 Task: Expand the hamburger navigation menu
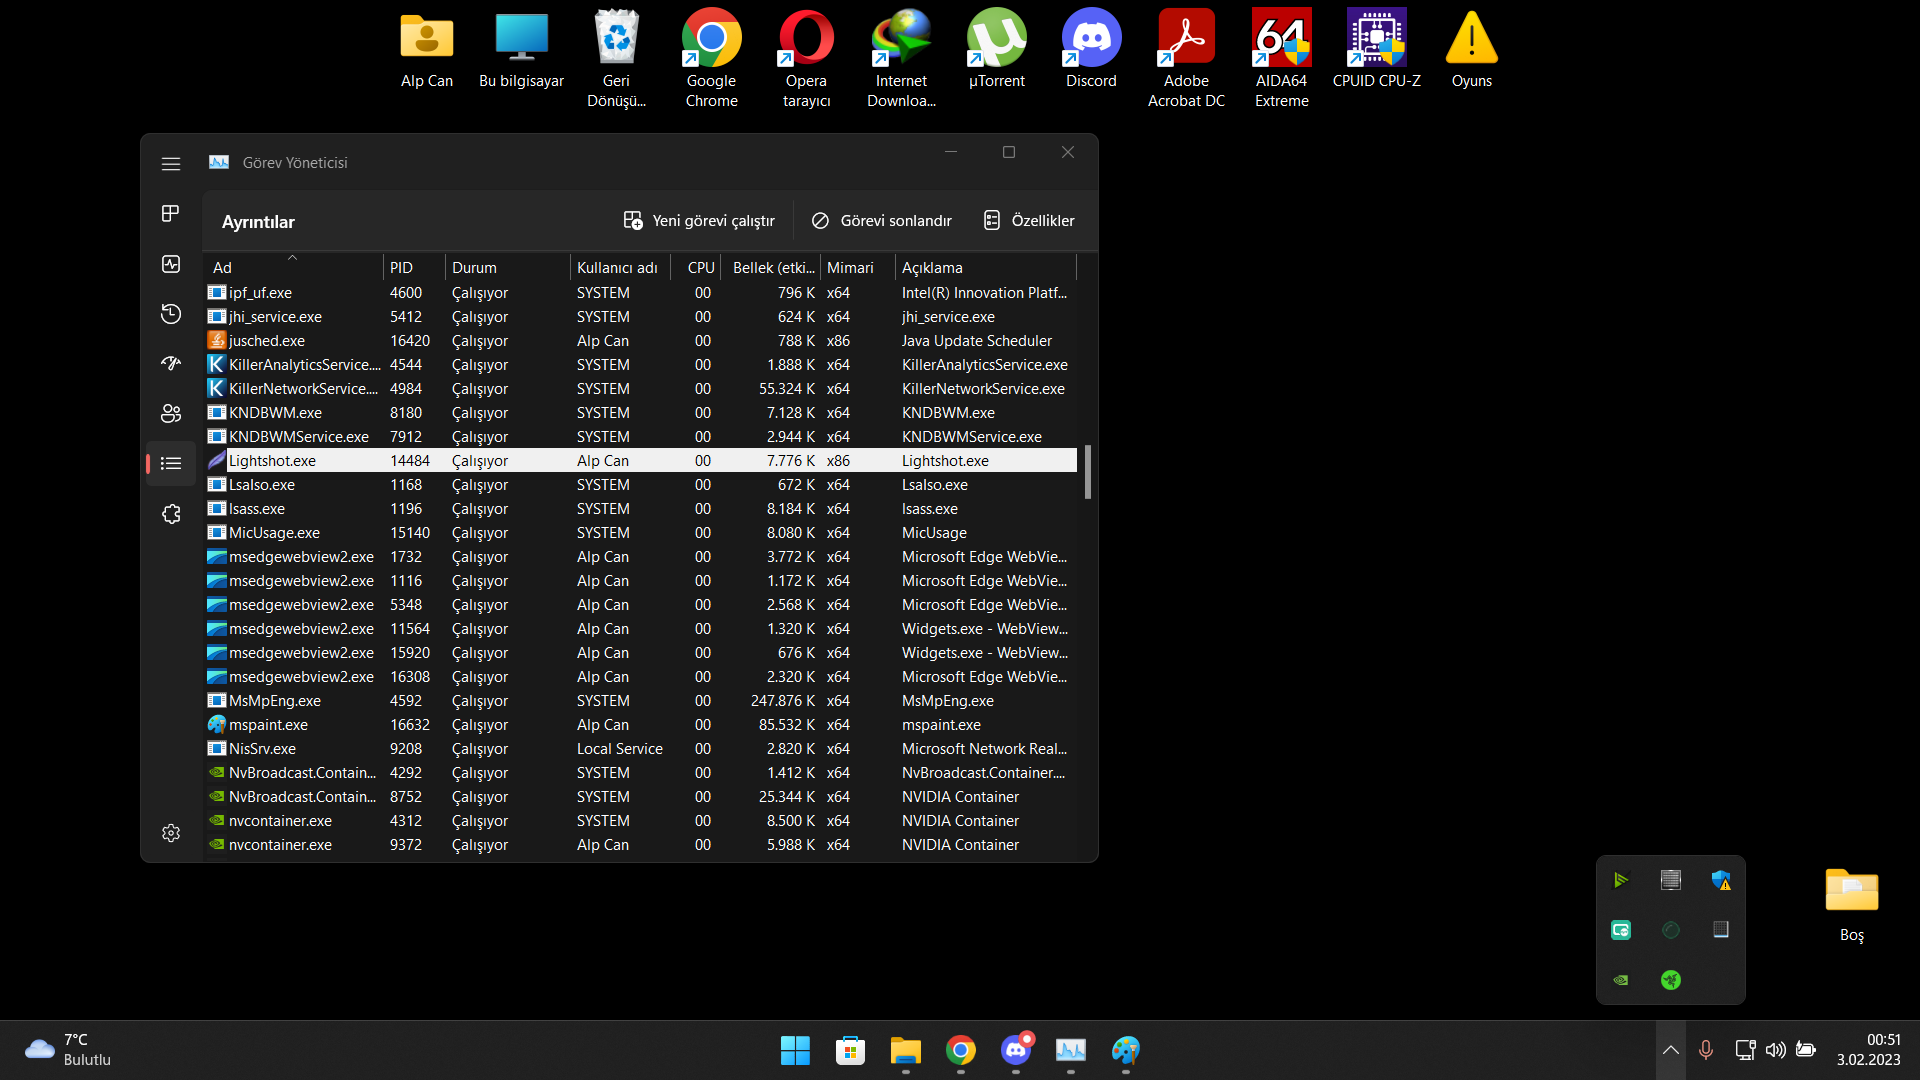click(x=170, y=163)
